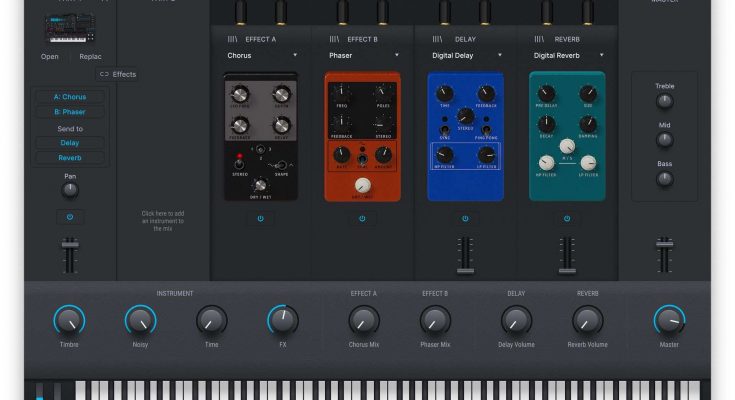Click the Send to Reverb button
The image size is (735, 400).
[x=70, y=157]
